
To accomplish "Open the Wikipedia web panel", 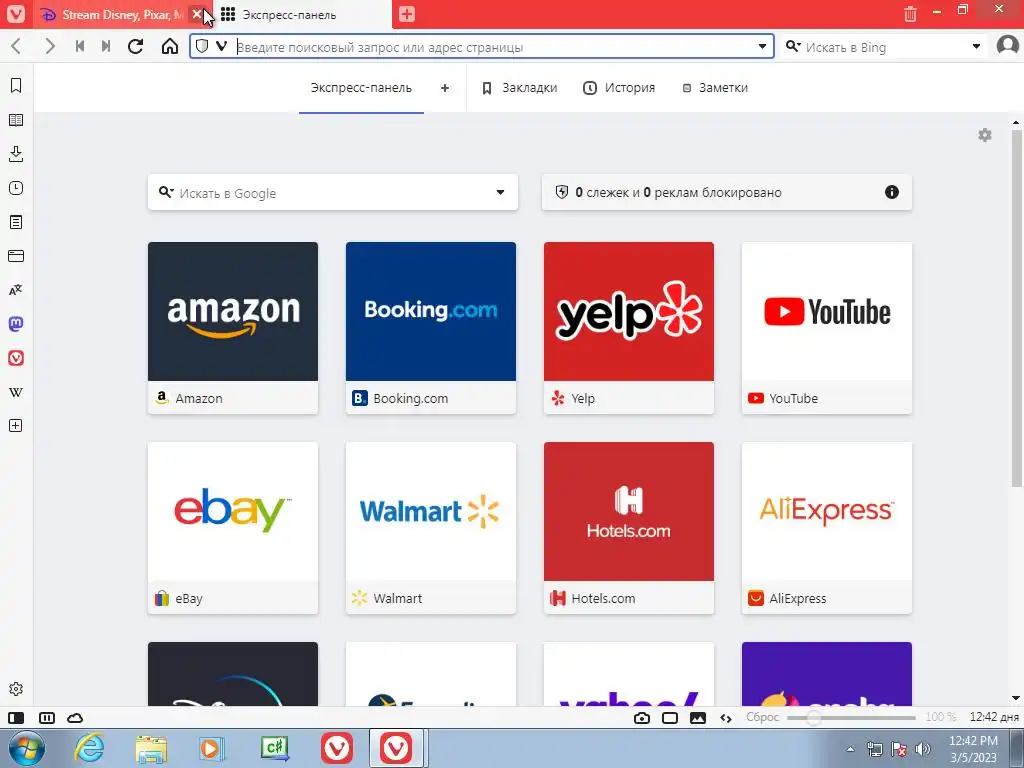I will 16,392.
